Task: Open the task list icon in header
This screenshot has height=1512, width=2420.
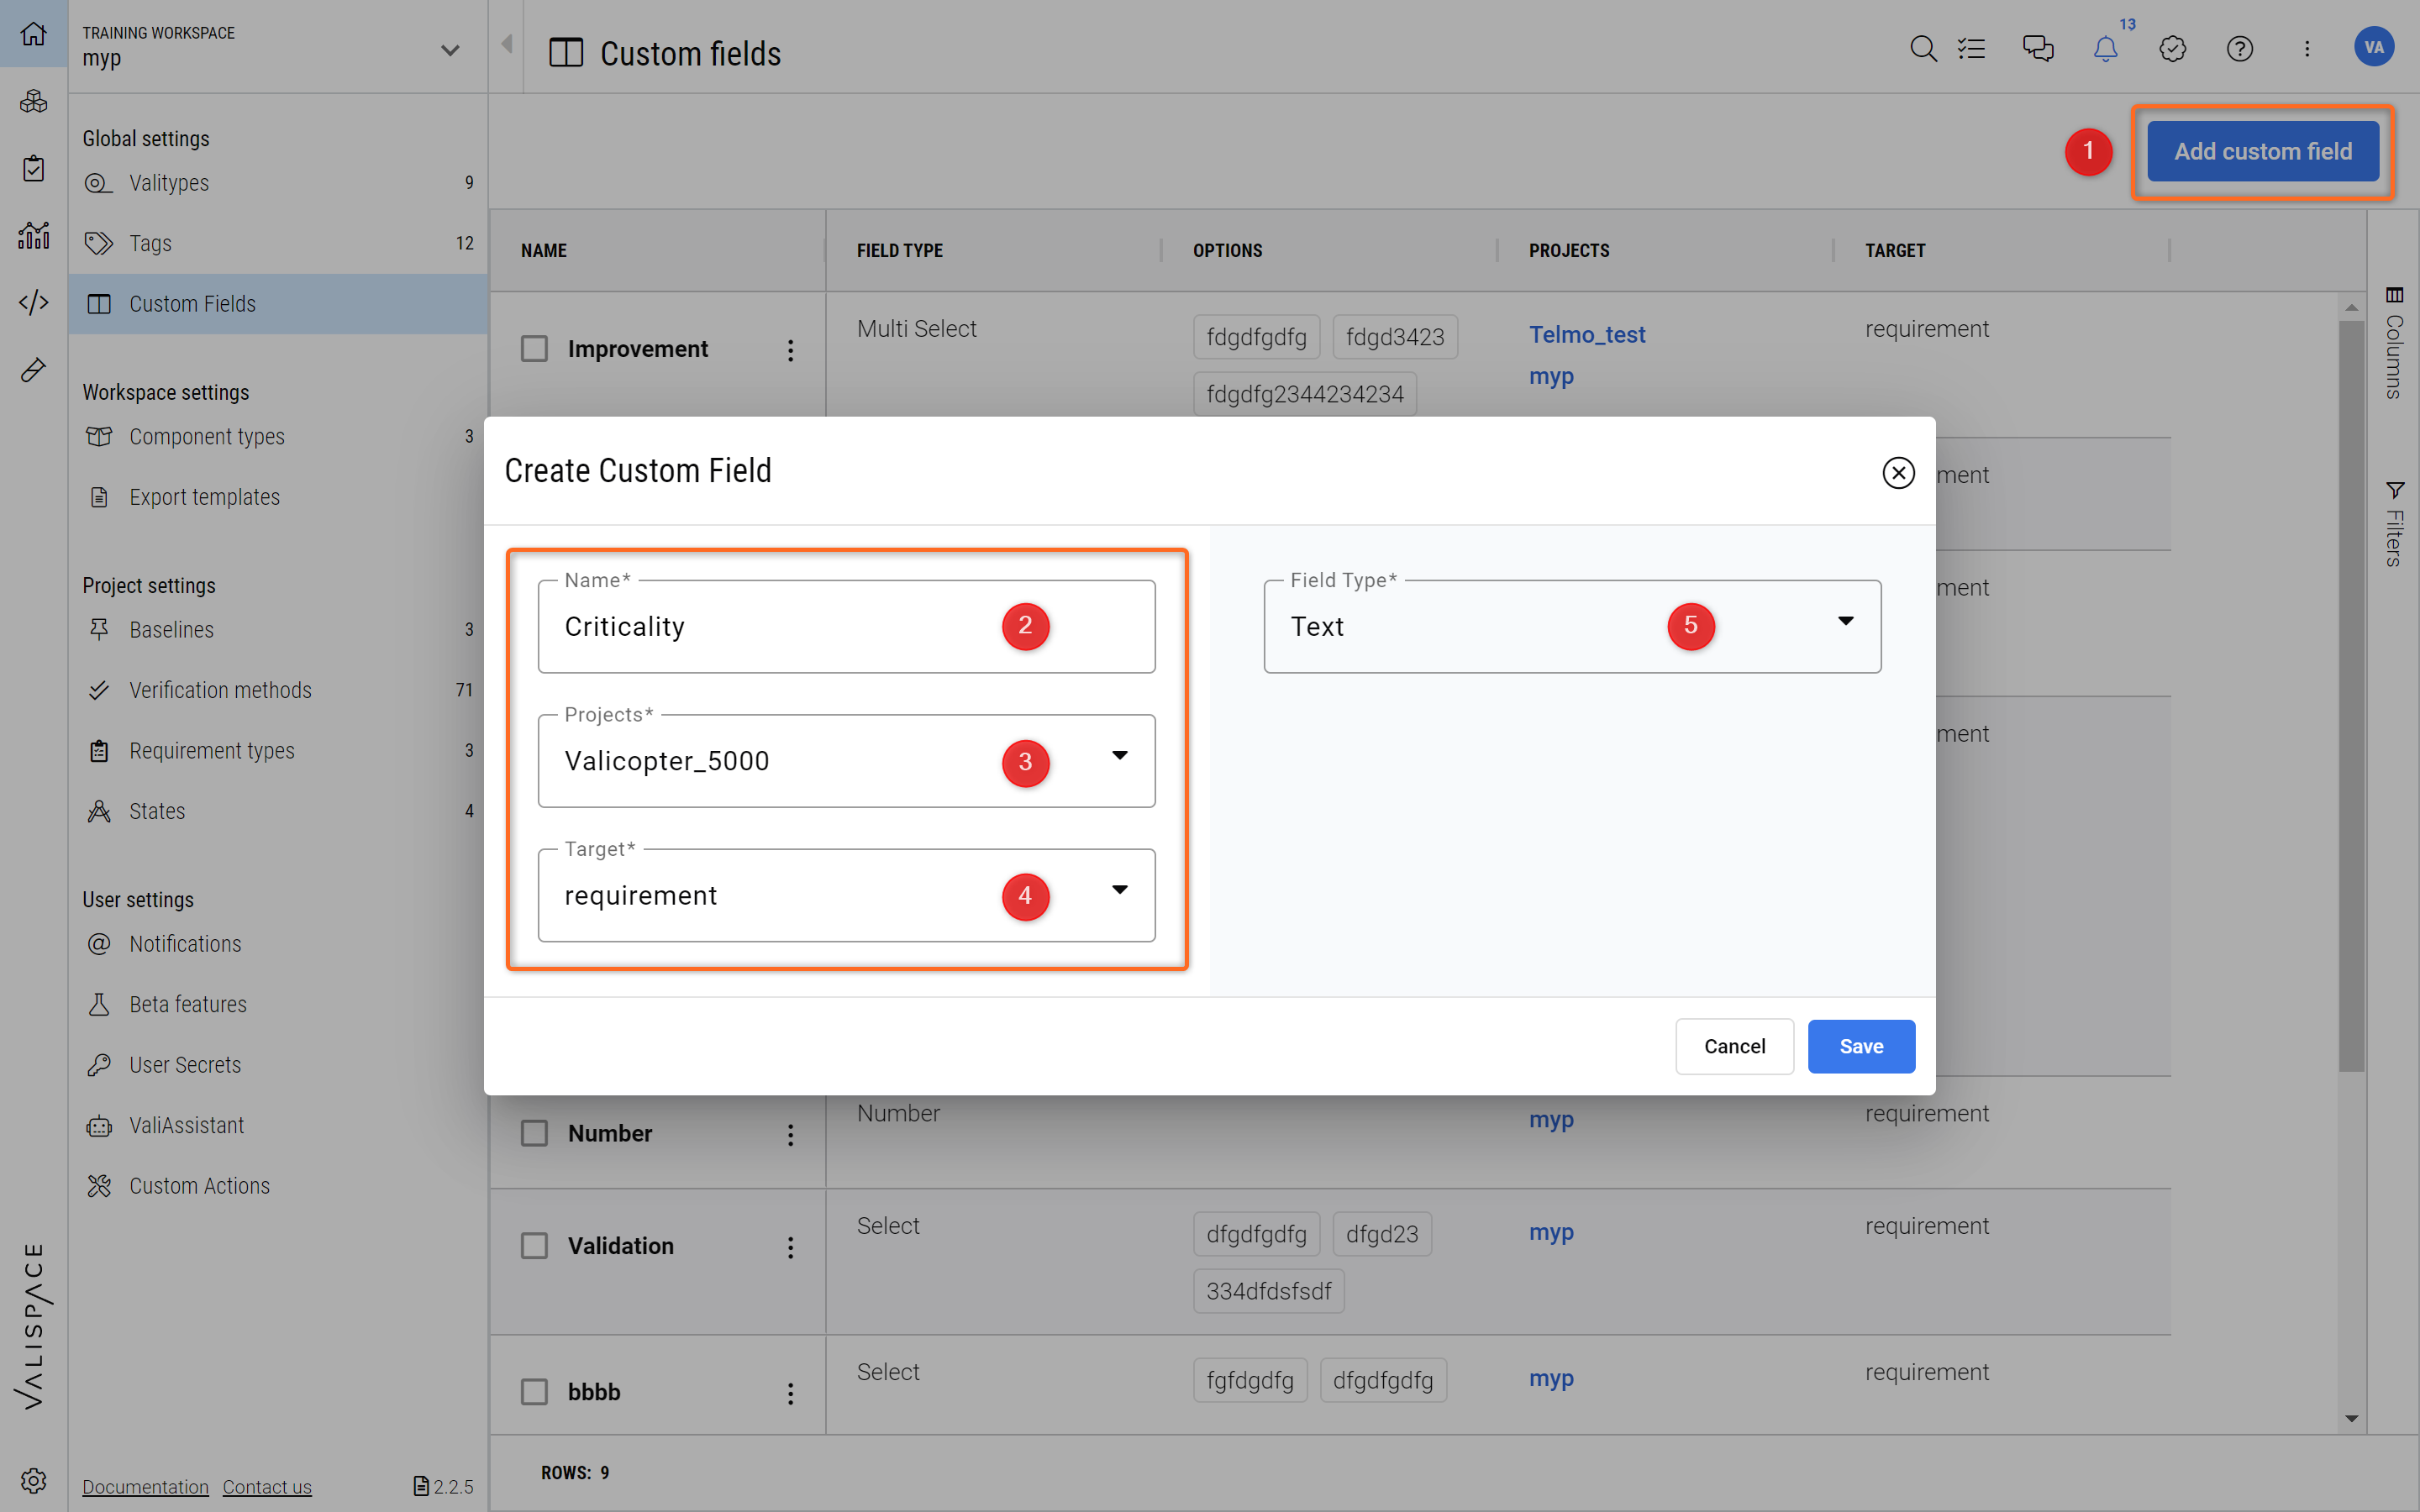Action: (x=1972, y=48)
